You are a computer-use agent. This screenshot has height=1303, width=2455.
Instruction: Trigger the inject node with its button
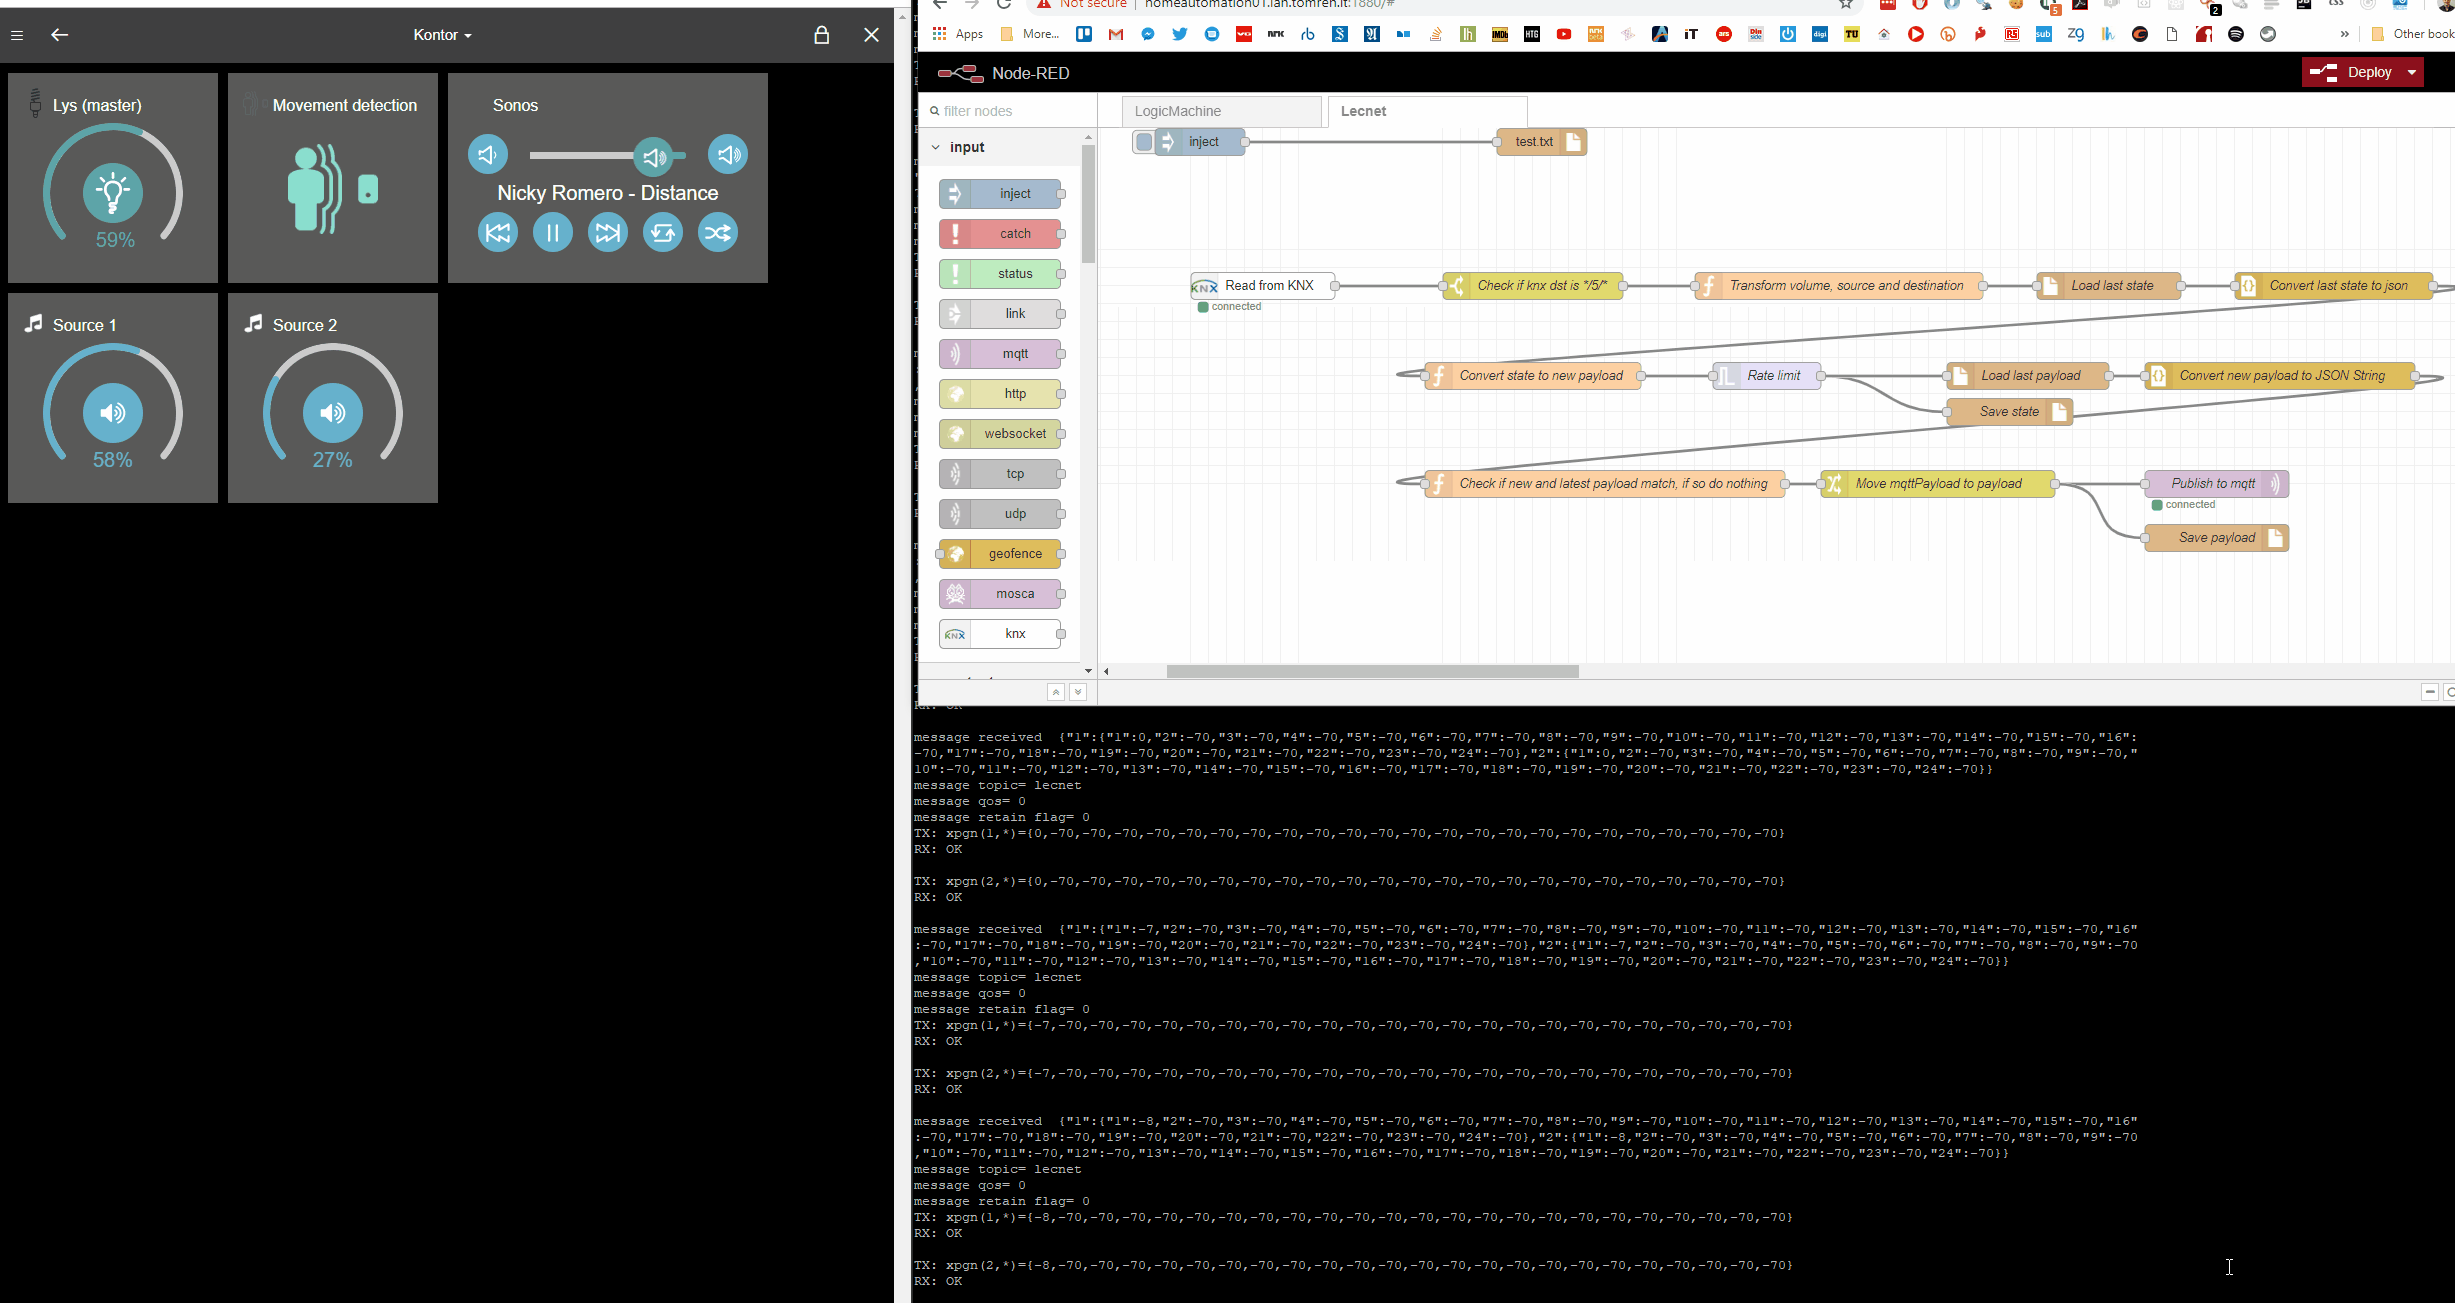(x=1144, y=141)
